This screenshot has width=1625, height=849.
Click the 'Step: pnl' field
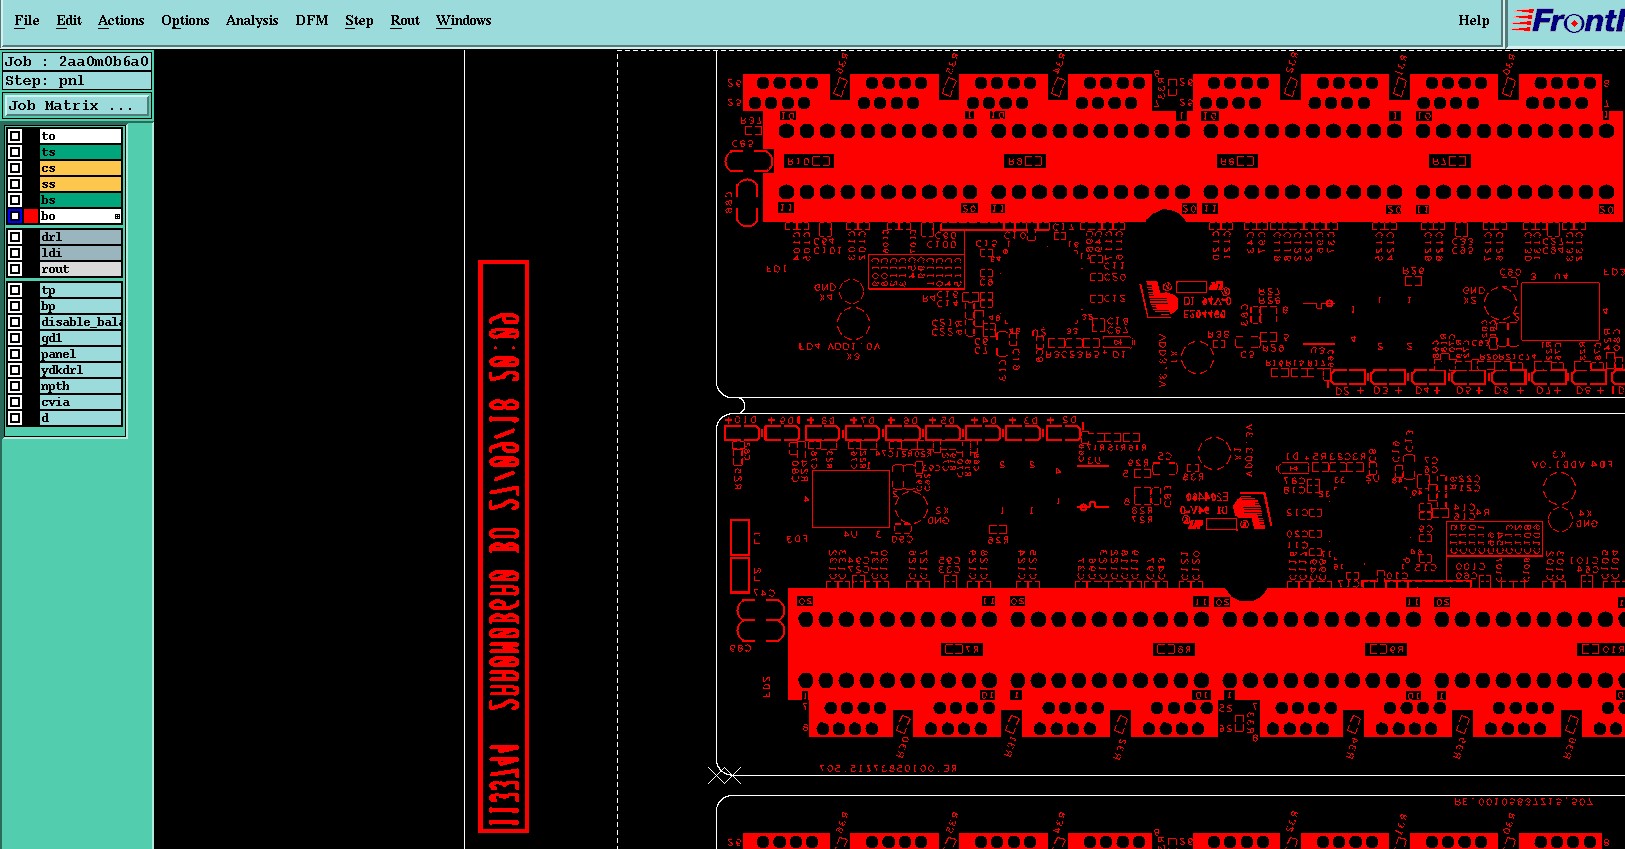coord(77,80)
